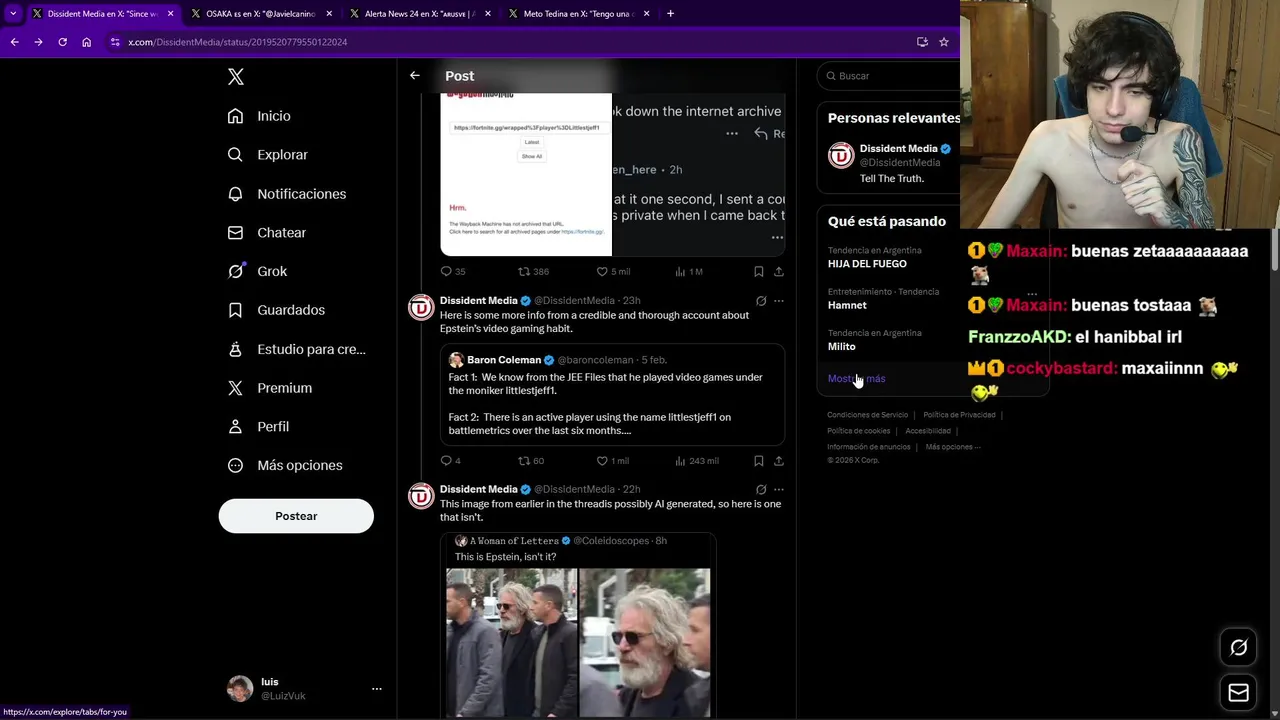Open Baron Coleman quoted post

pos(612,395)
